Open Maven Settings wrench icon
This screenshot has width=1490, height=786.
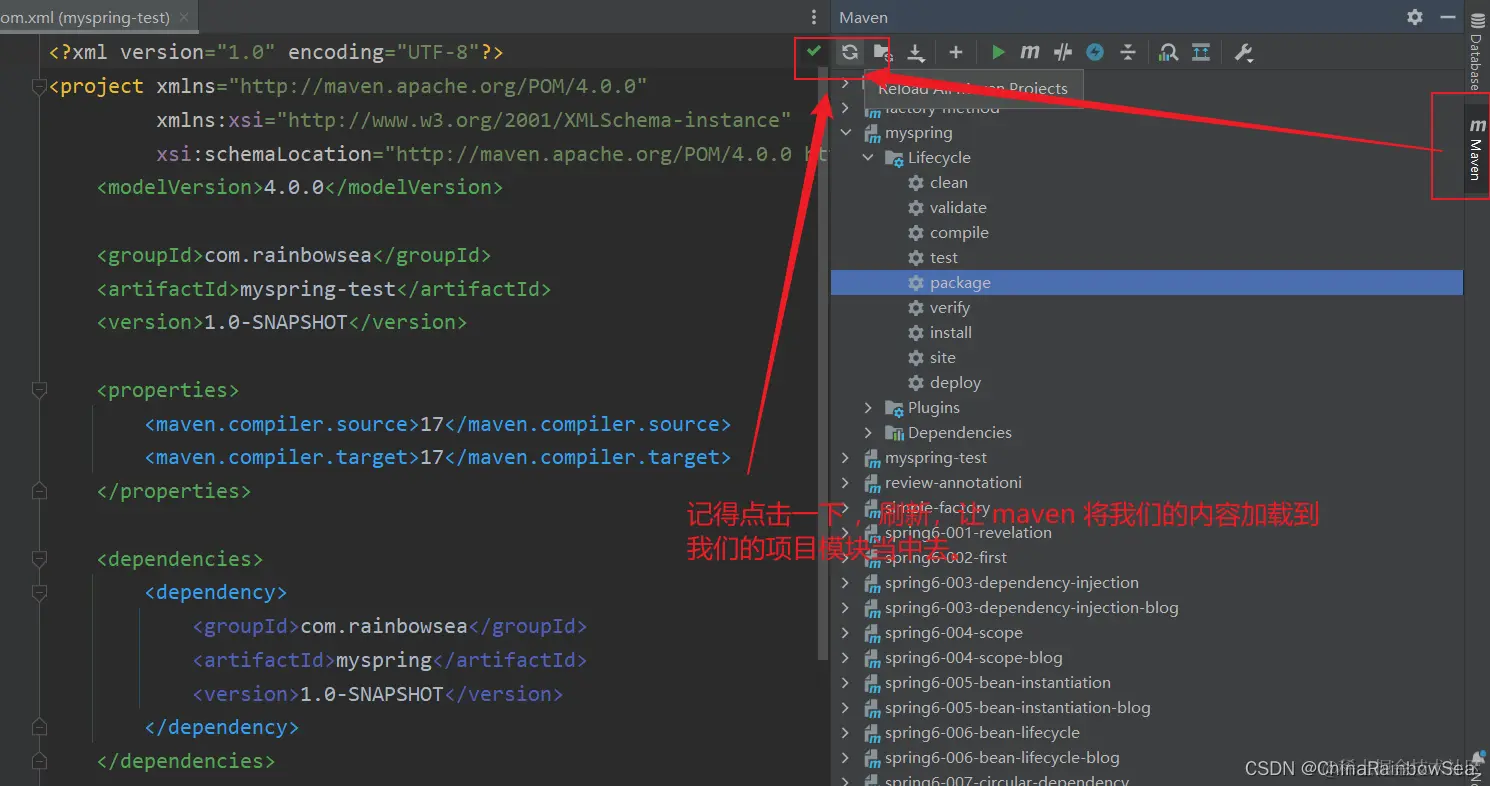[1243, 52]
